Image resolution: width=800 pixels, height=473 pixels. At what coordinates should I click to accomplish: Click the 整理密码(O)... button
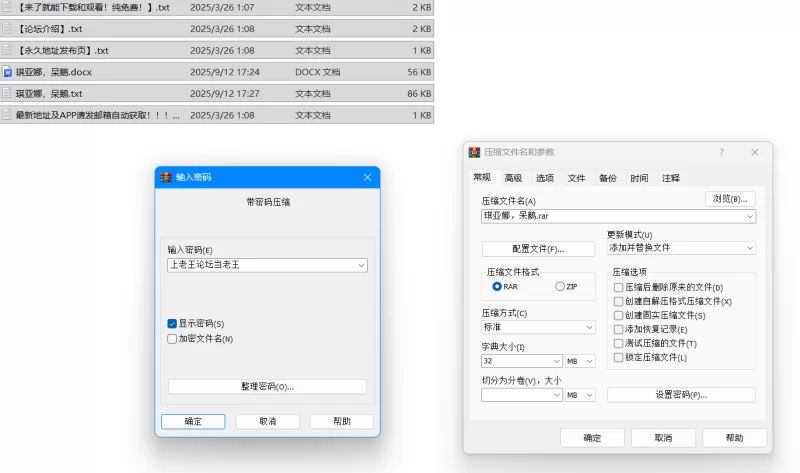pos(267,387)
